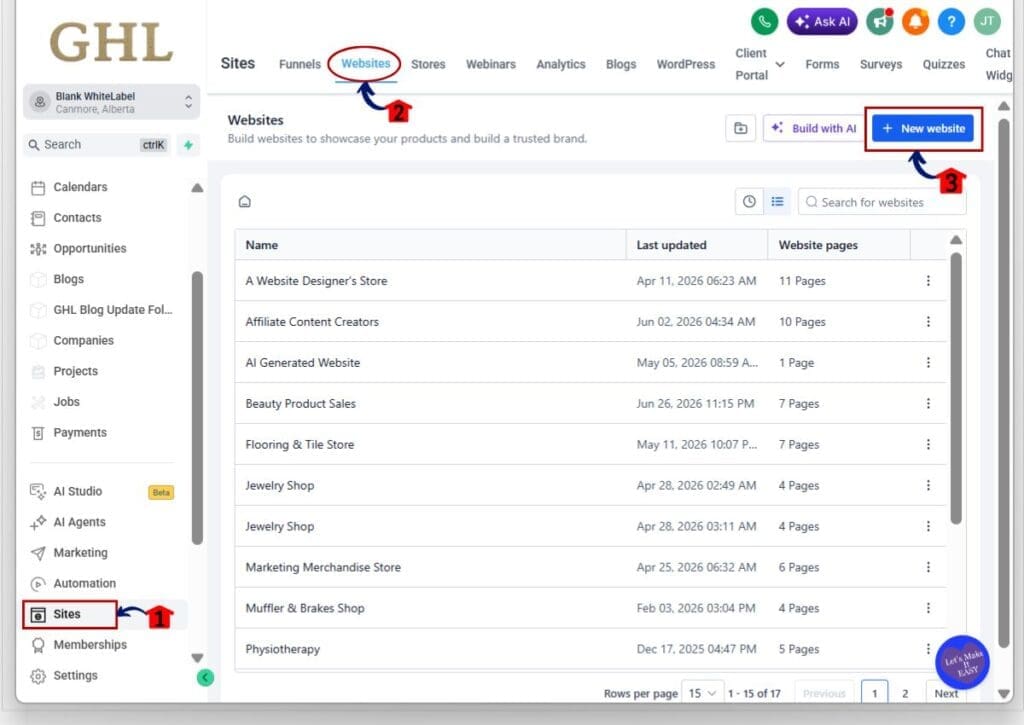Click the websites table scrollbar
Viewport: 1024px width, 725px height.
(x=955, y=389)
